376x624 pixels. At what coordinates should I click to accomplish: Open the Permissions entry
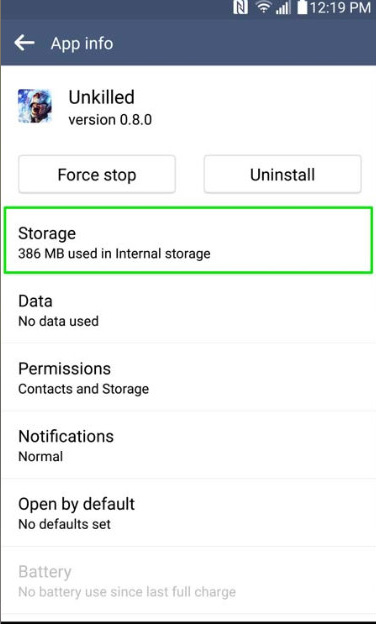click(x=188, y=378)
